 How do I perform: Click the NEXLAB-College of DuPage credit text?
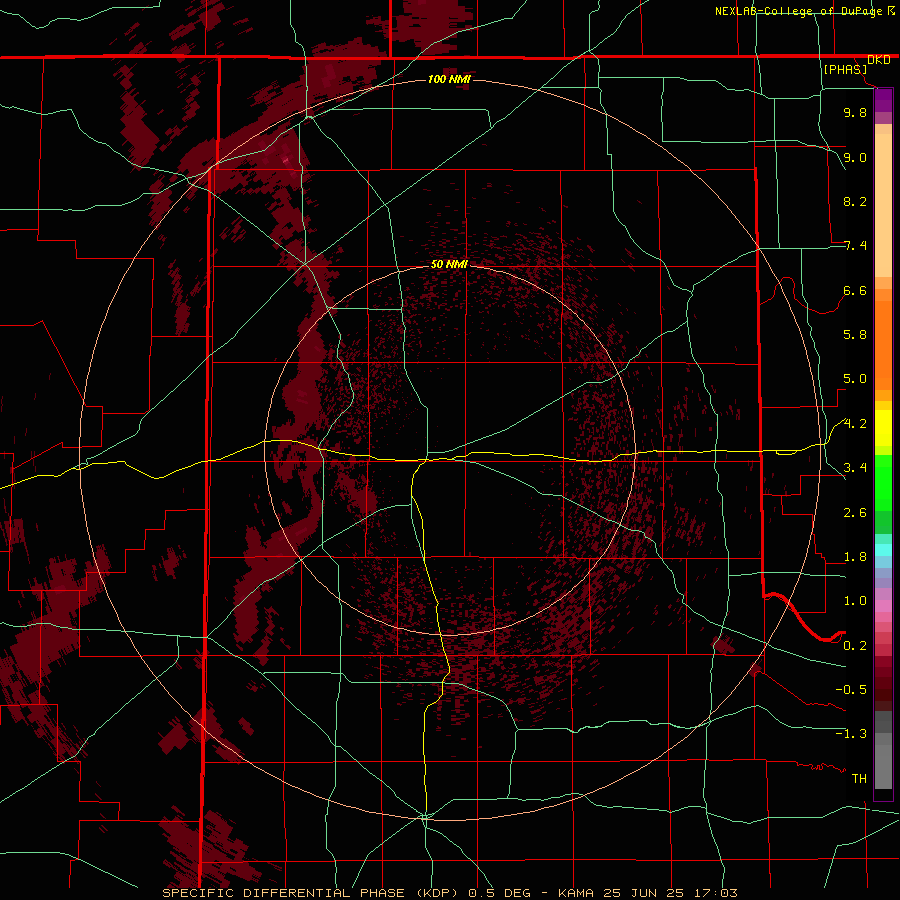click(x=799, y=11)
